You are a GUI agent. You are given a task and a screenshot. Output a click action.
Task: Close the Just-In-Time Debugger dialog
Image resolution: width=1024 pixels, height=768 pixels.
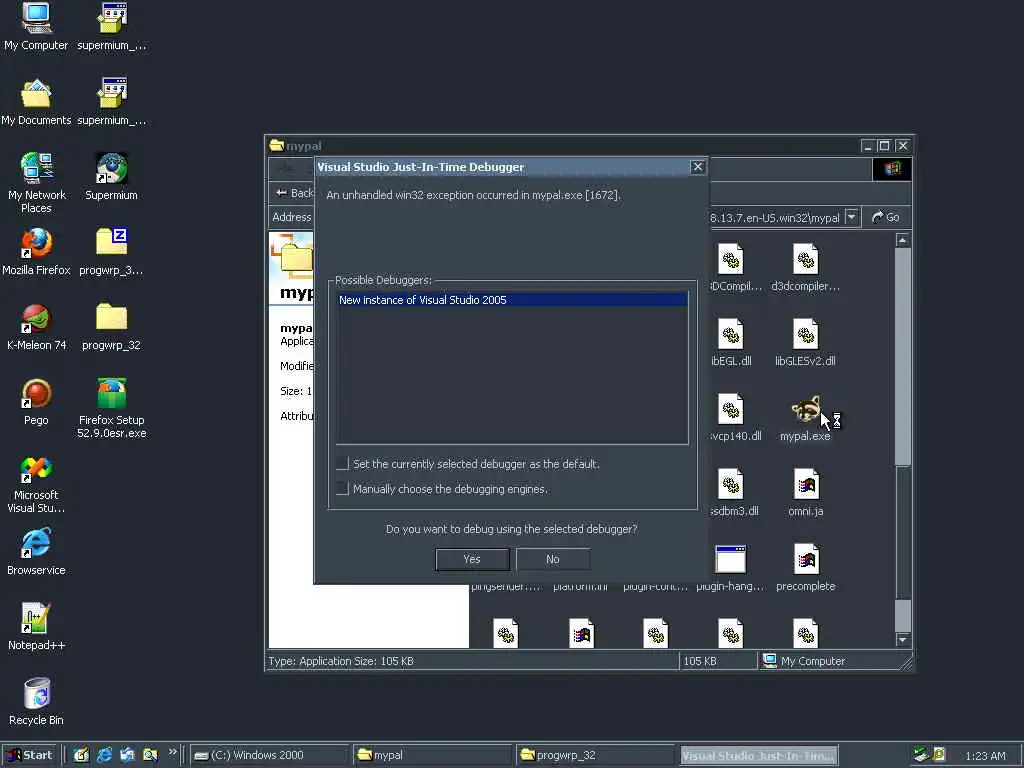click(x=697, y=167)
